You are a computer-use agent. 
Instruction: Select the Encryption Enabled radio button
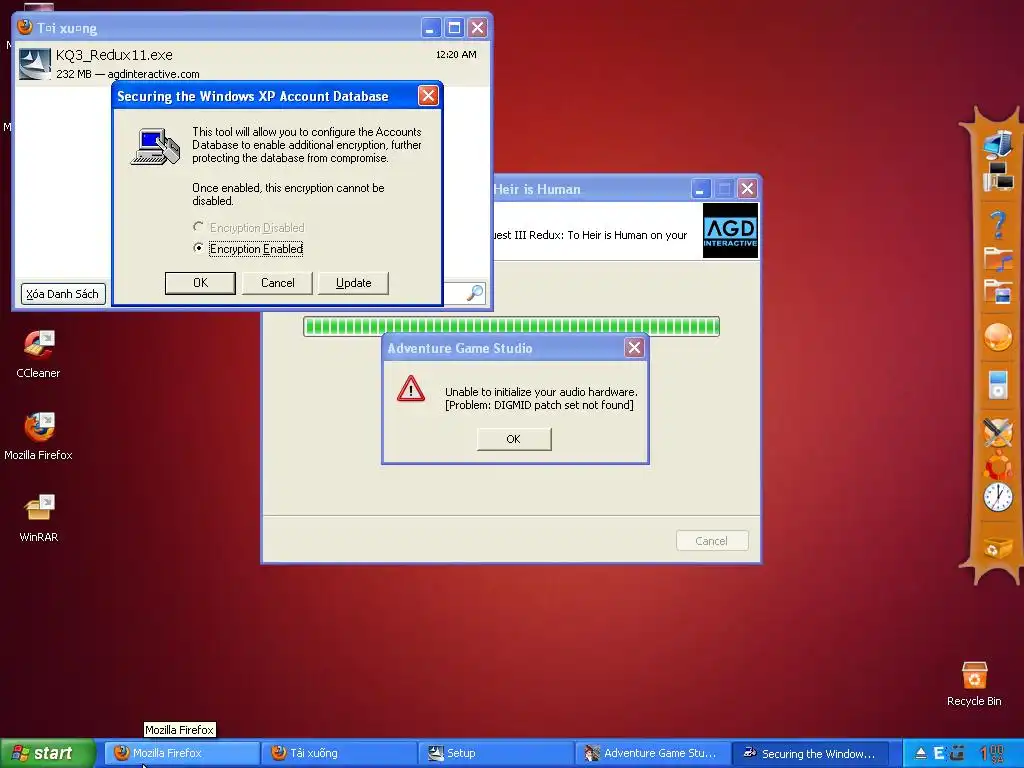(x=198, y=248)
